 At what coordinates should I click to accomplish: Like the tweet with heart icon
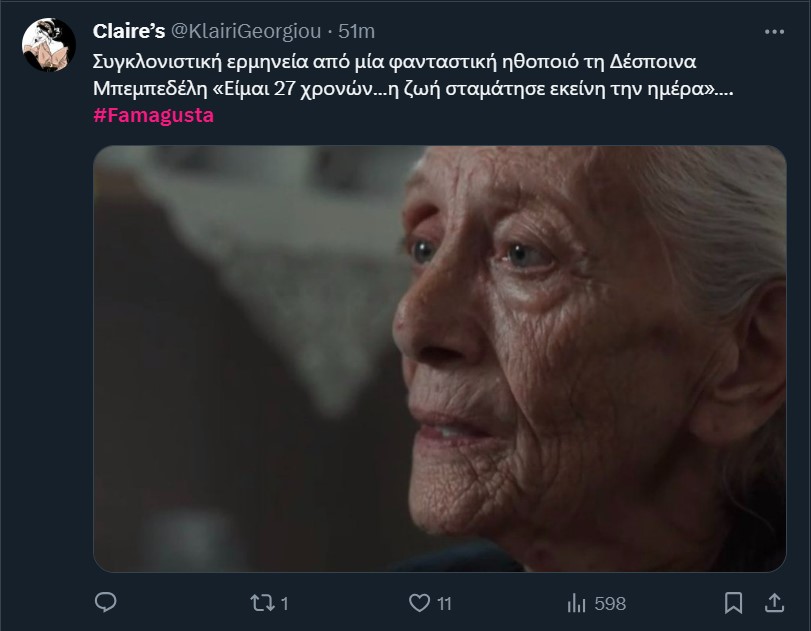419,603
